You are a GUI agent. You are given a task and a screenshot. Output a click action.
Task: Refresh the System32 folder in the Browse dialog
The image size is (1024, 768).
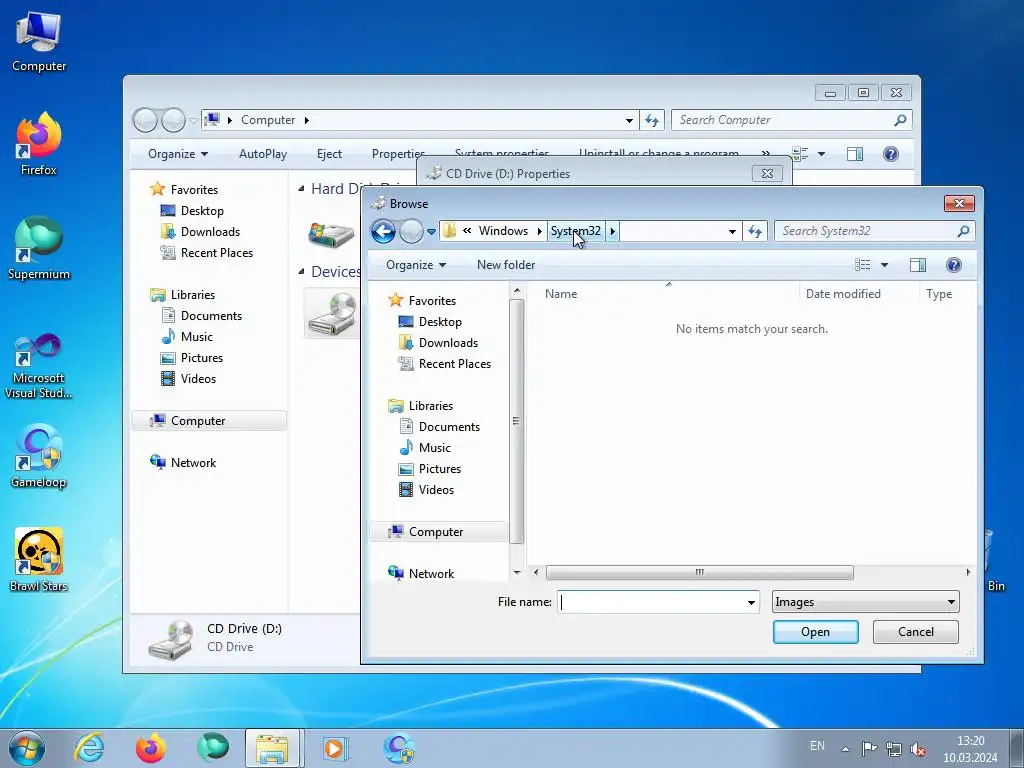[755, 231]
